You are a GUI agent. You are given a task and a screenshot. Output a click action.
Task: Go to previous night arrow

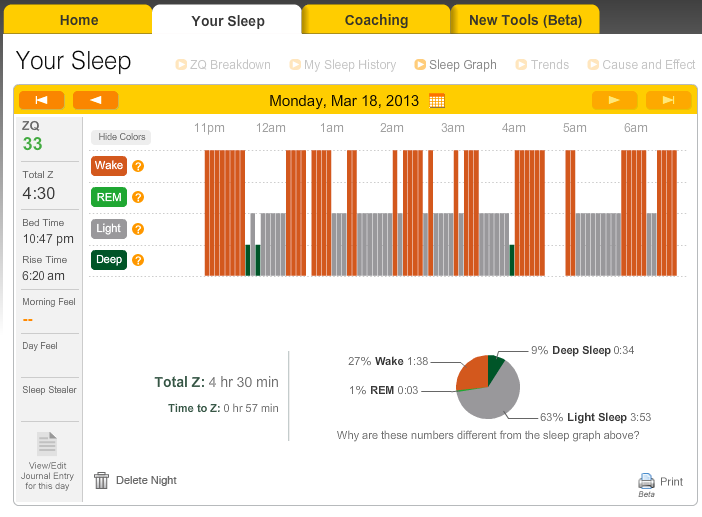95,100
